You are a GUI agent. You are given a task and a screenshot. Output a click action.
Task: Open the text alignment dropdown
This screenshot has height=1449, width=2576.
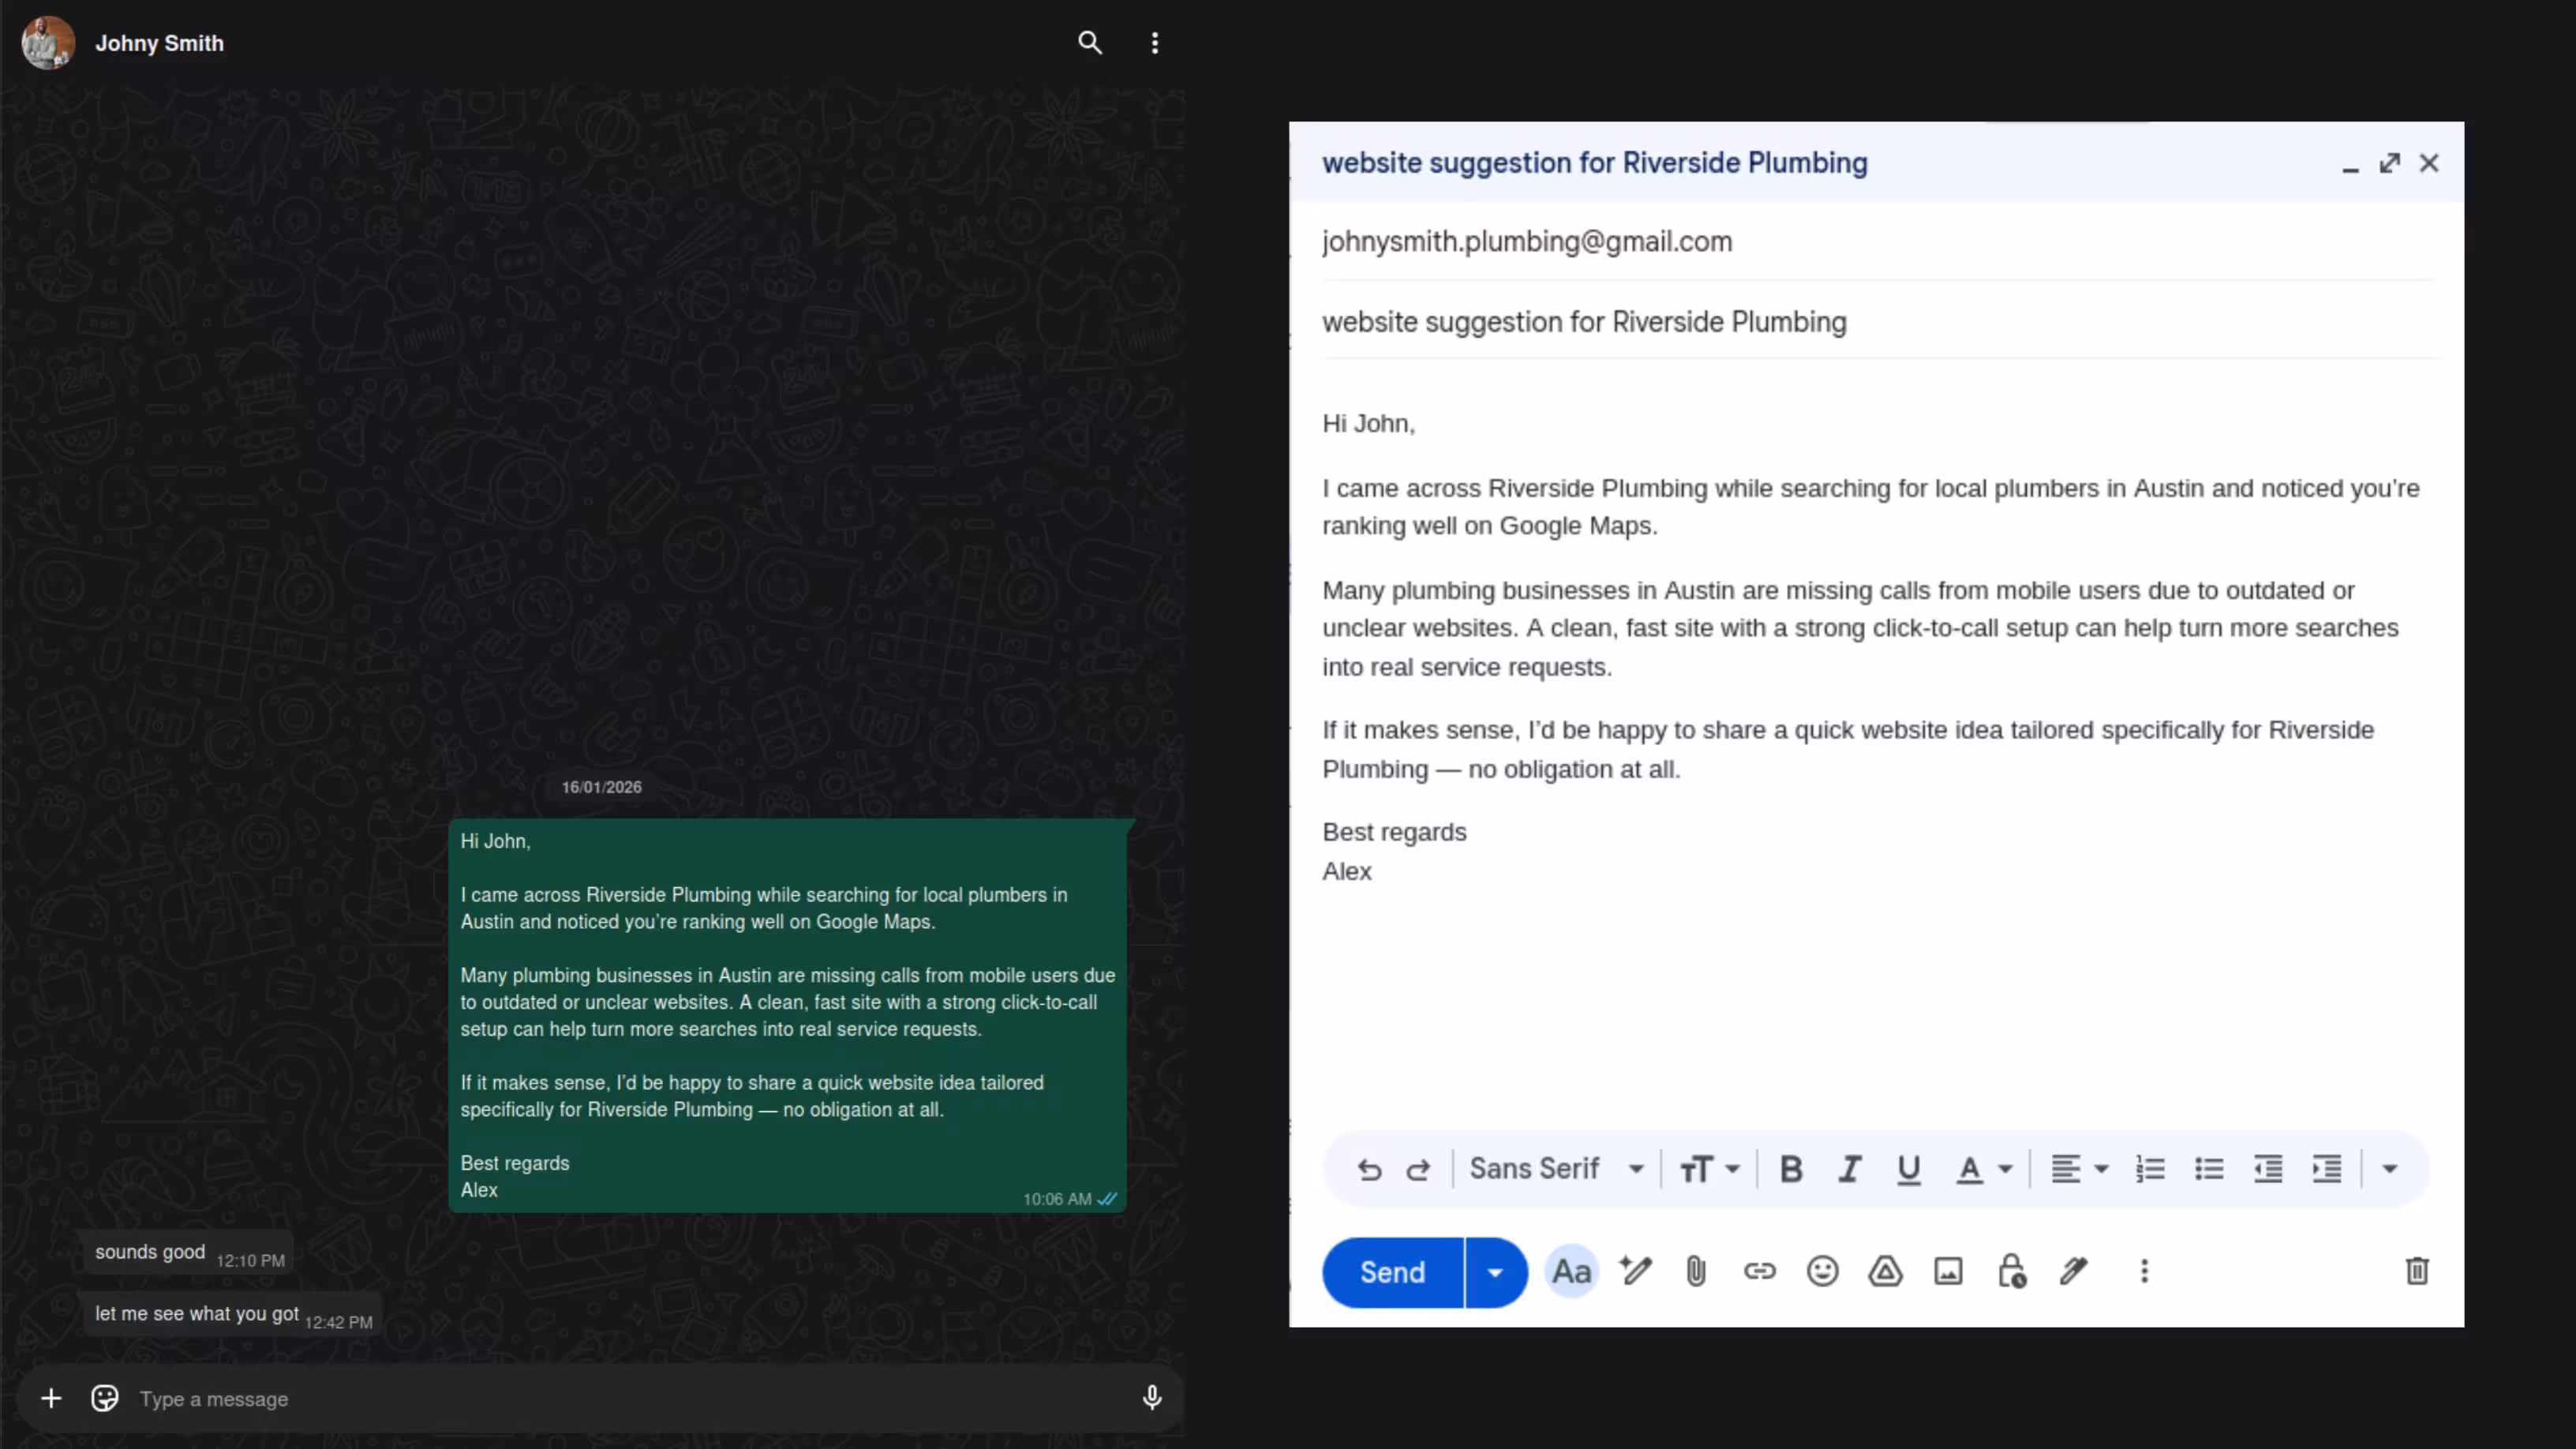click(x=2079, y=1169)
